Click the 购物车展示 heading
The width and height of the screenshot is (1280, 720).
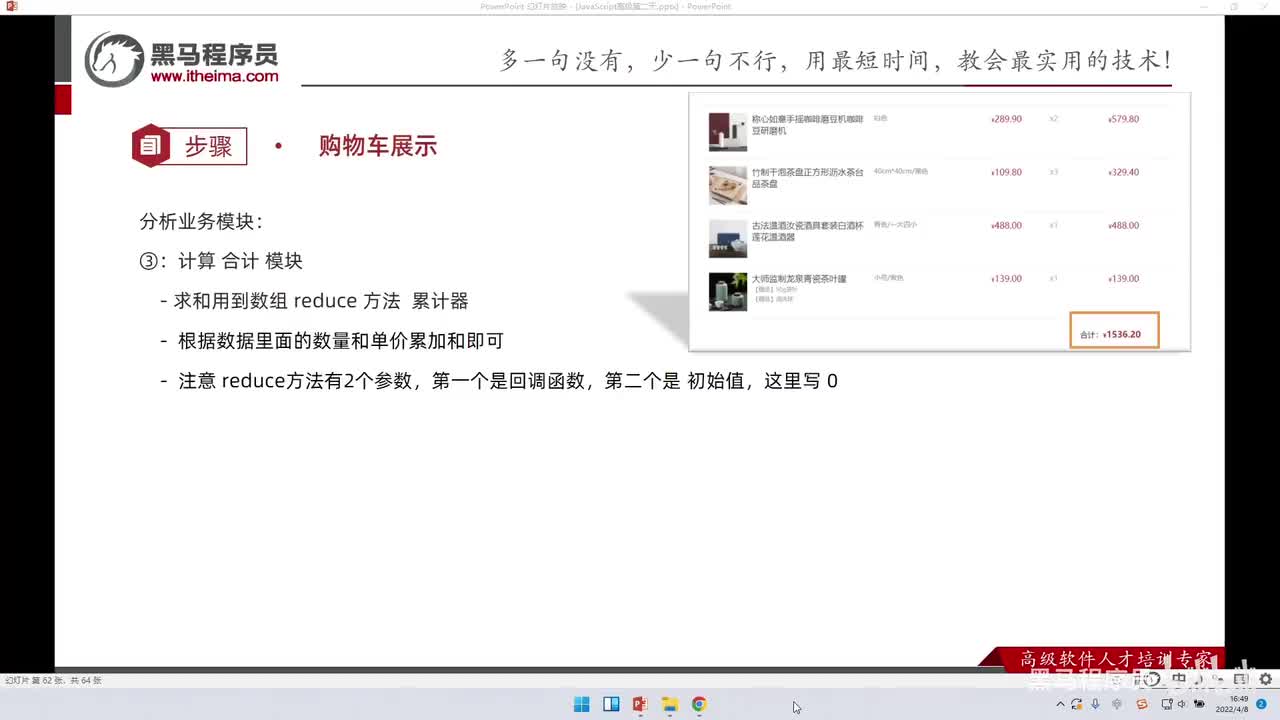(x=378, y=146)
